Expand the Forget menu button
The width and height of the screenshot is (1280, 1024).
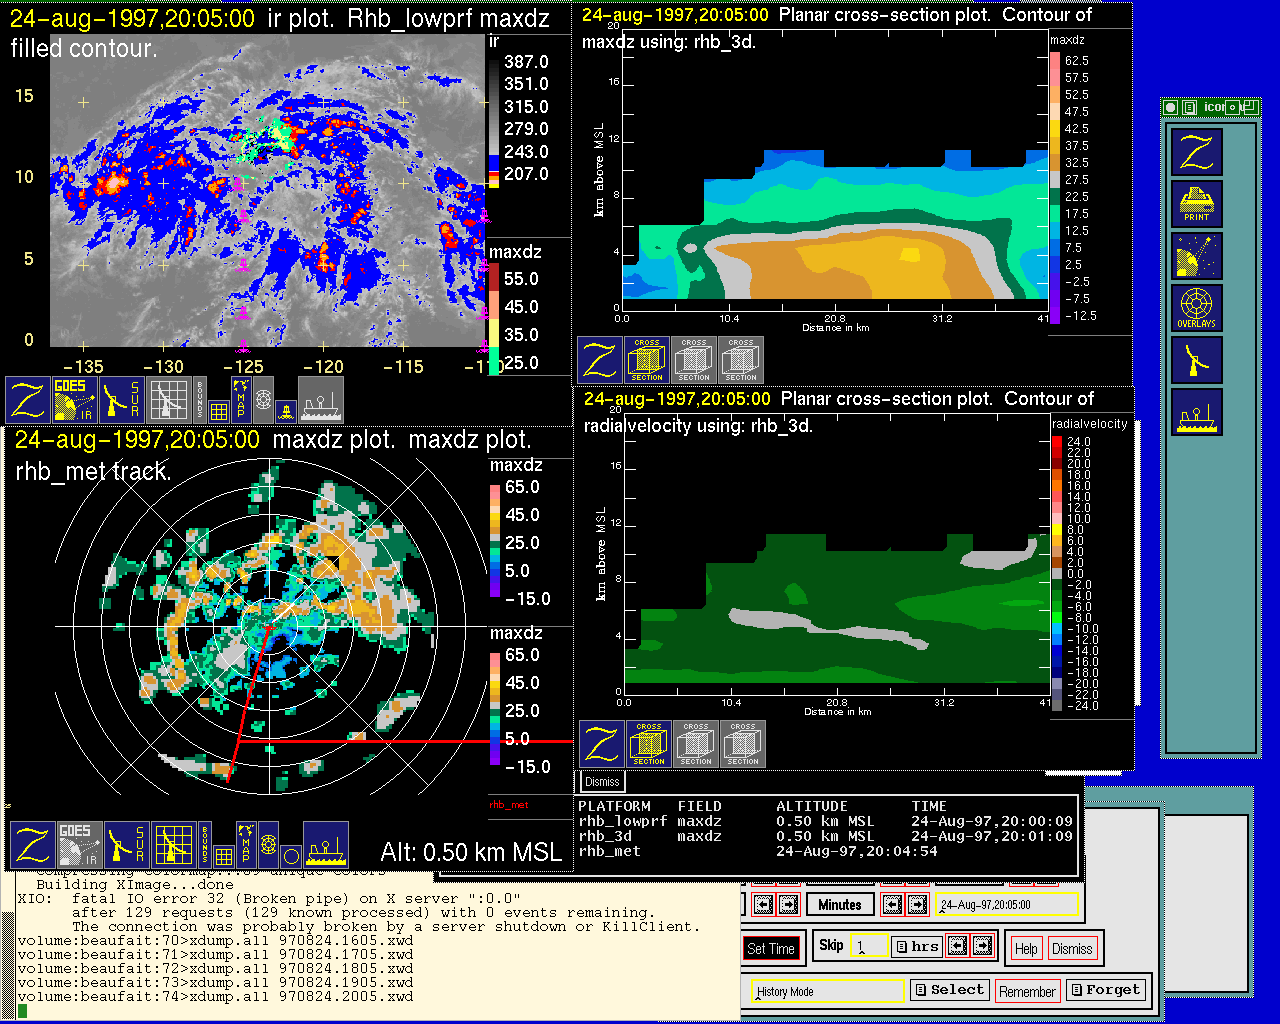click(x=1104, y=990)
